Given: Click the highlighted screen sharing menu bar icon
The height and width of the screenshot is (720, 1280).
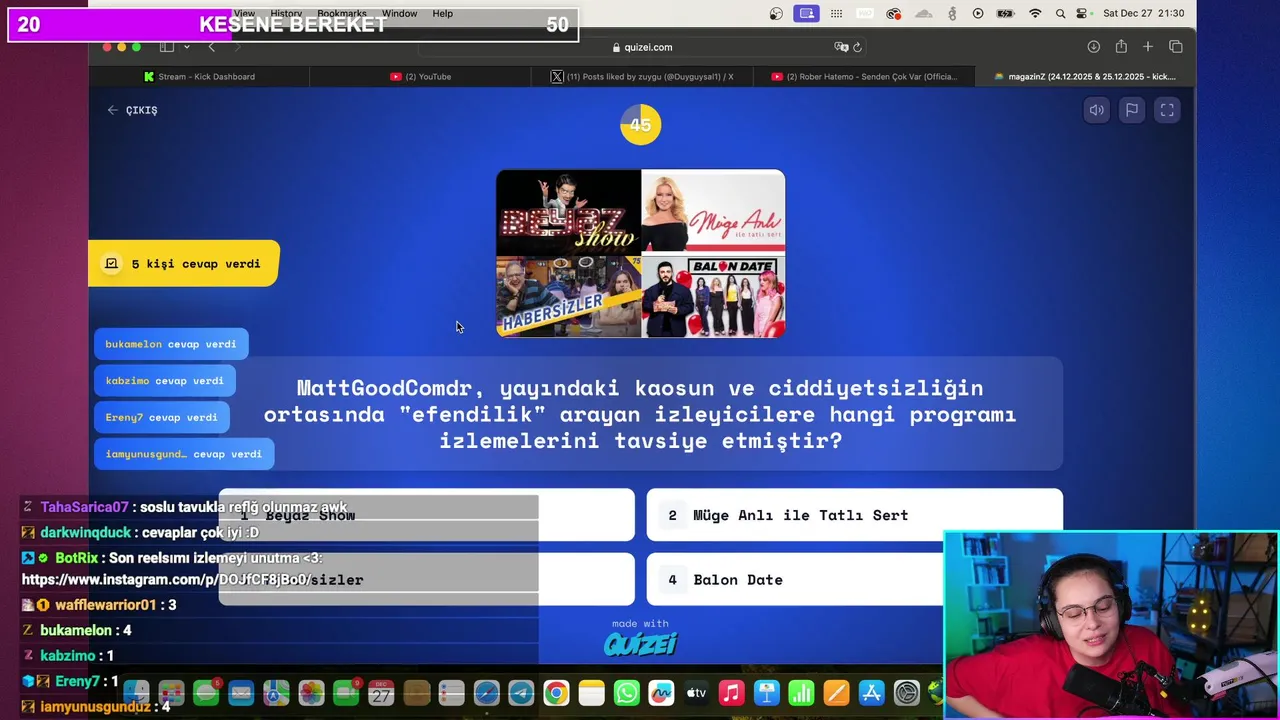Looking at the screenshot, I should tap(807, 14).
